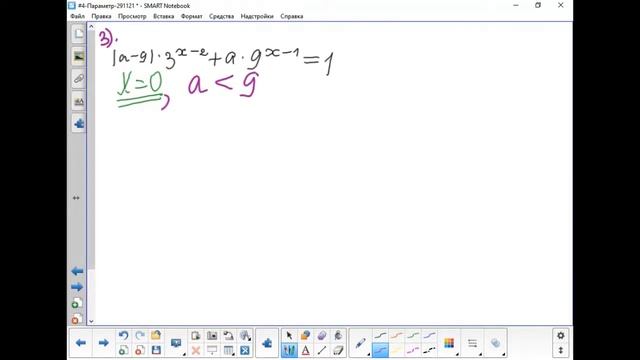
Task: Open the Page Sorter sidebar tab
Action: tap(78, 34)
